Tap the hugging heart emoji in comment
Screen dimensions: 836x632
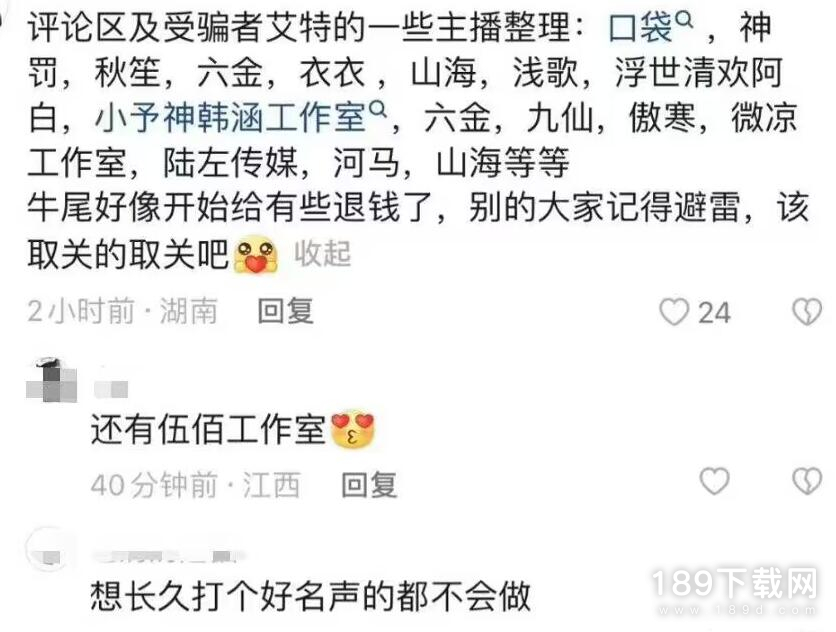(x=256, y=254)
